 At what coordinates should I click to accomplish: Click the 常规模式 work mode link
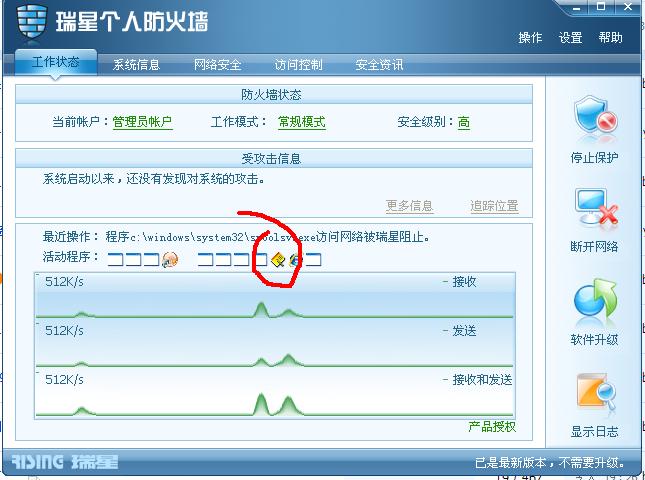coord(302,122)
